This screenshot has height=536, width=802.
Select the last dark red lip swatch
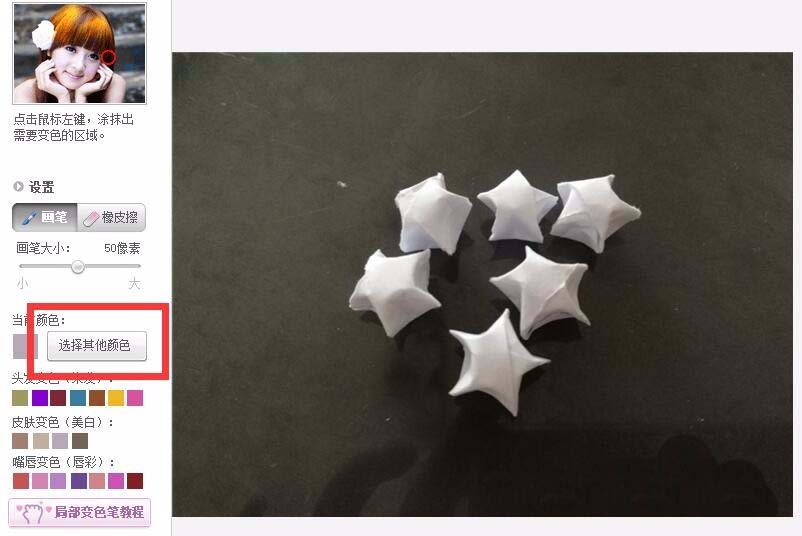(135, 481)
